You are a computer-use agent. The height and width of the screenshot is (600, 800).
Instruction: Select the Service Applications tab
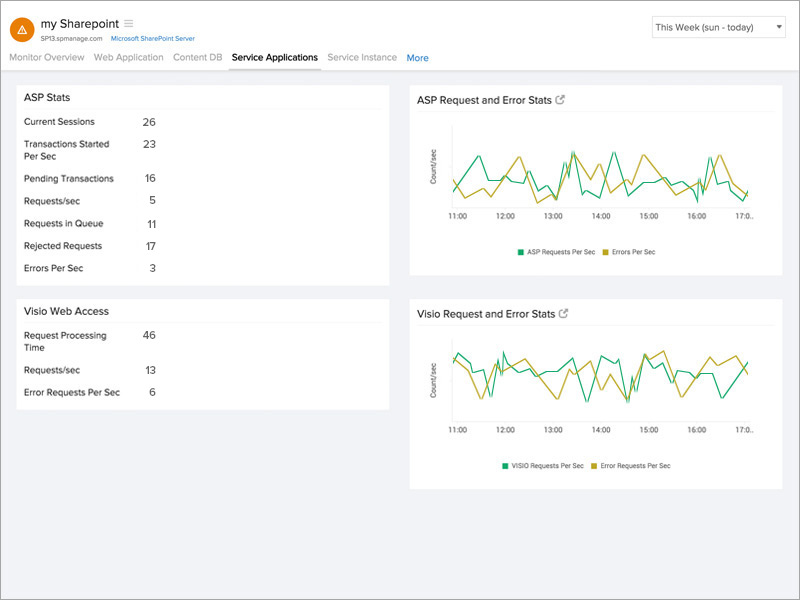(x=276, y=57)
